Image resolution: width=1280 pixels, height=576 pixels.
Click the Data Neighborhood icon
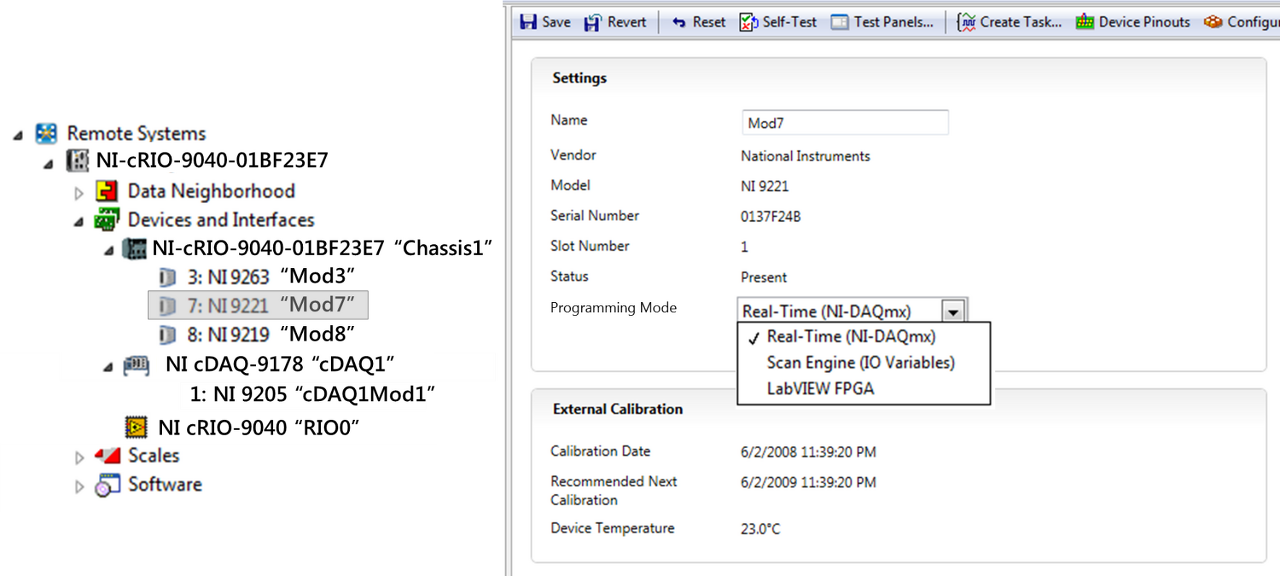[107, 191]
